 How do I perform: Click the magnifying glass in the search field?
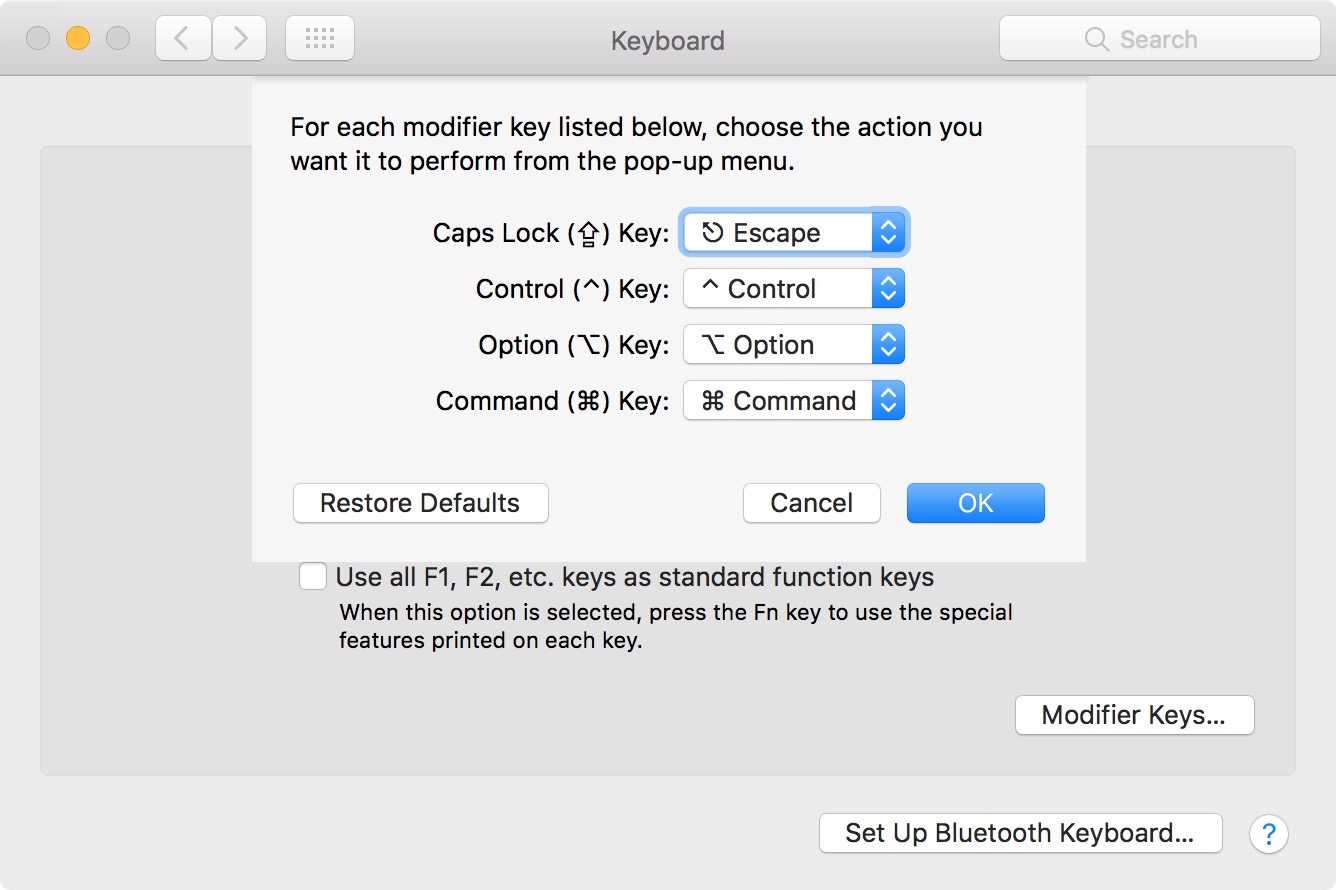coord(1096,39)
